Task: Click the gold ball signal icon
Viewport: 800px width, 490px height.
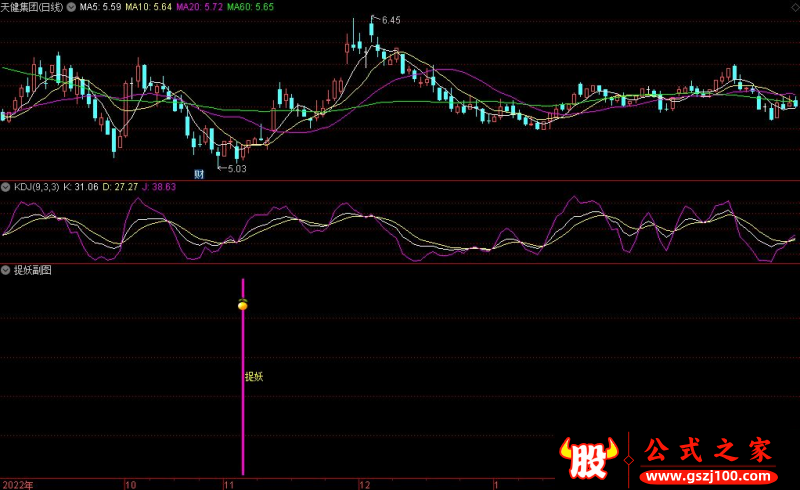Action: (x=242, y=304)
